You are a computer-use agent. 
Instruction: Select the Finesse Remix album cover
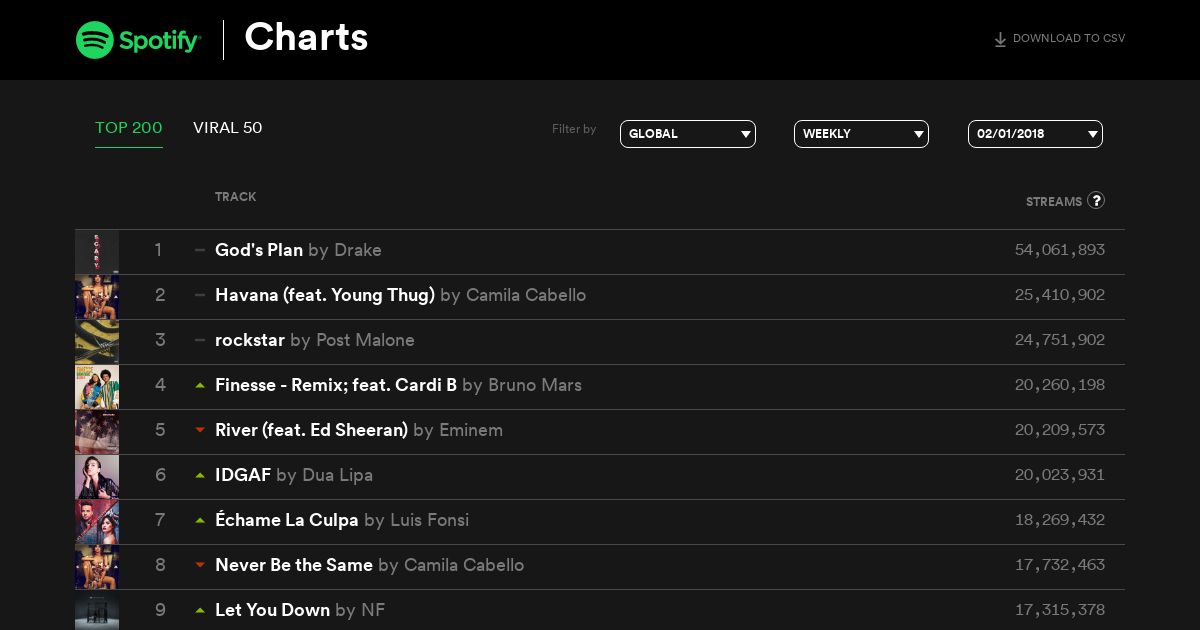(97, 387)
